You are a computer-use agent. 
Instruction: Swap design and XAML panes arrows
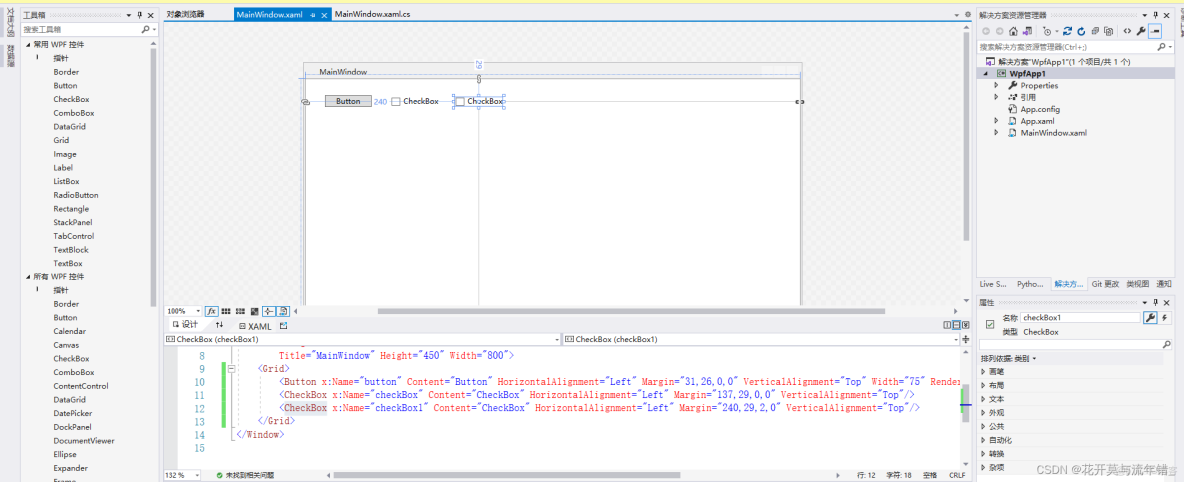point(220,325)
